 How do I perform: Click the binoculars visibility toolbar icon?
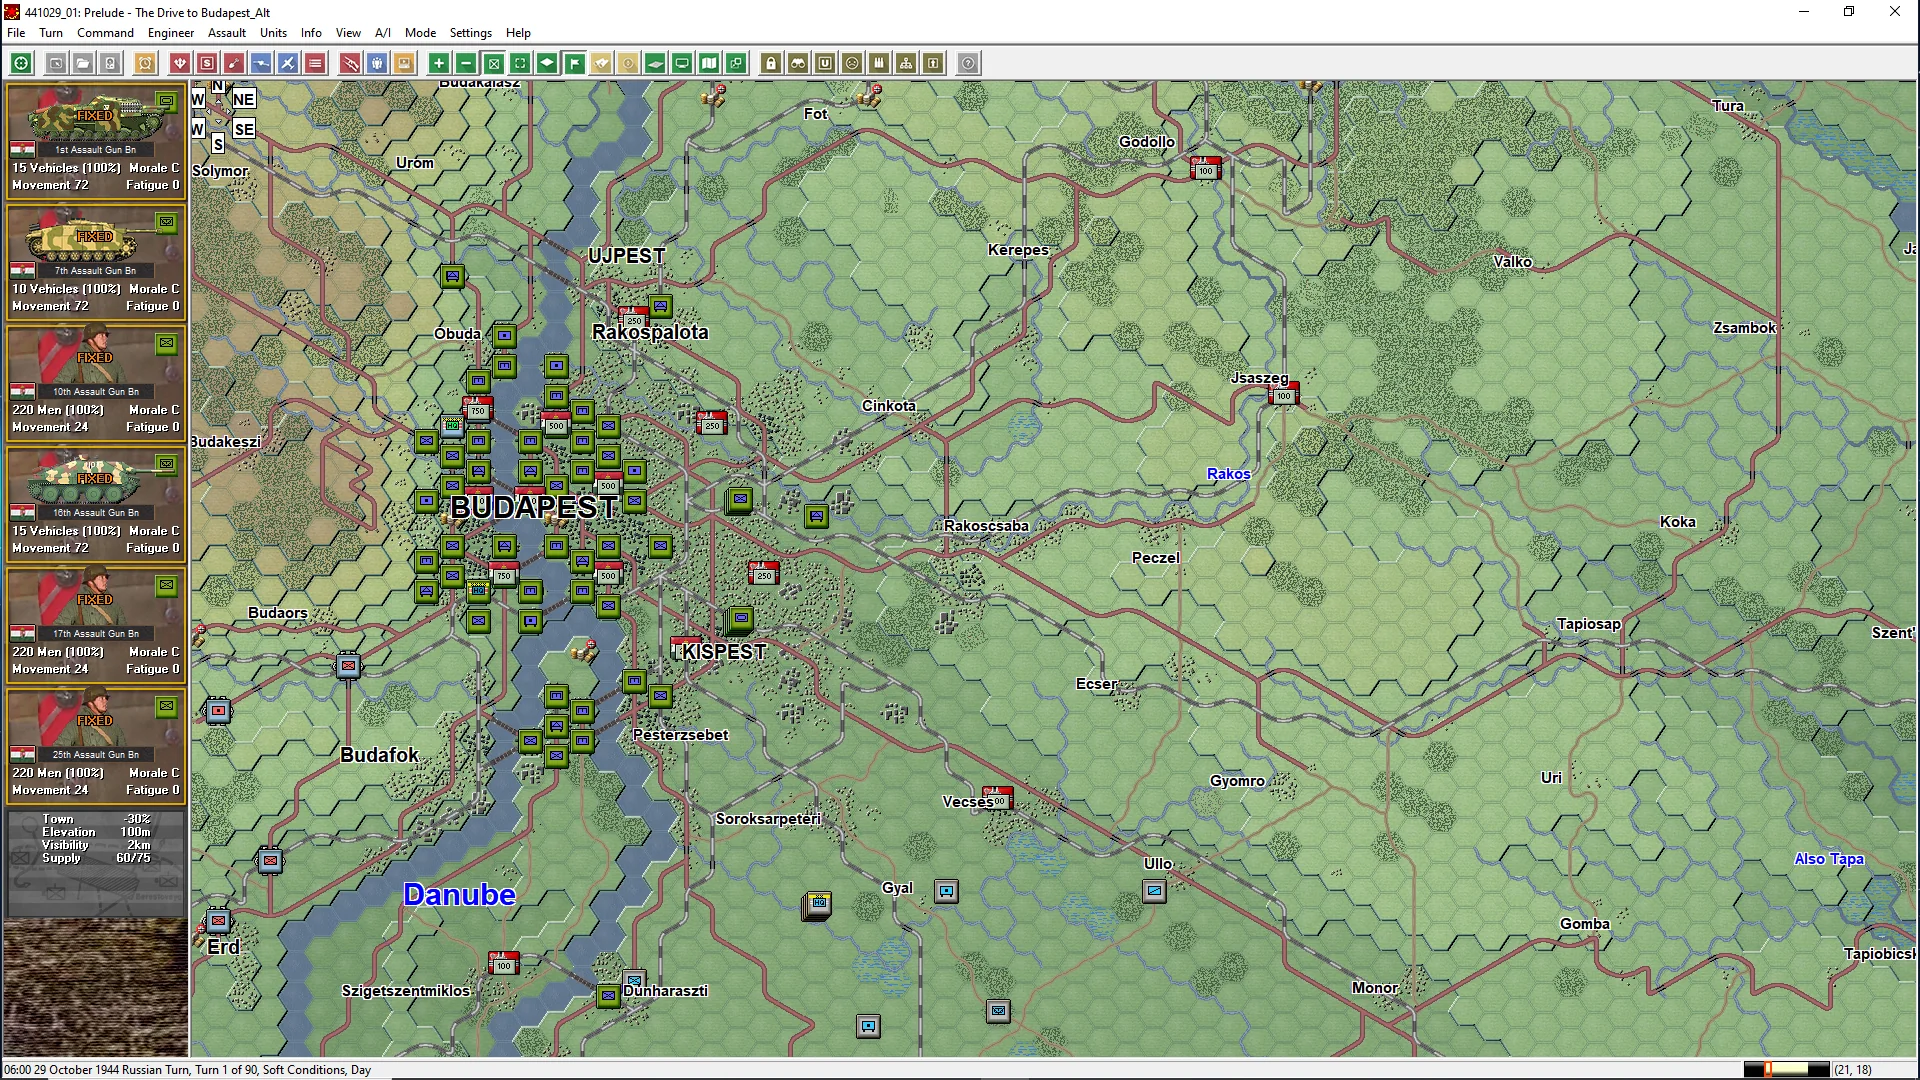(x=798, y=63)
